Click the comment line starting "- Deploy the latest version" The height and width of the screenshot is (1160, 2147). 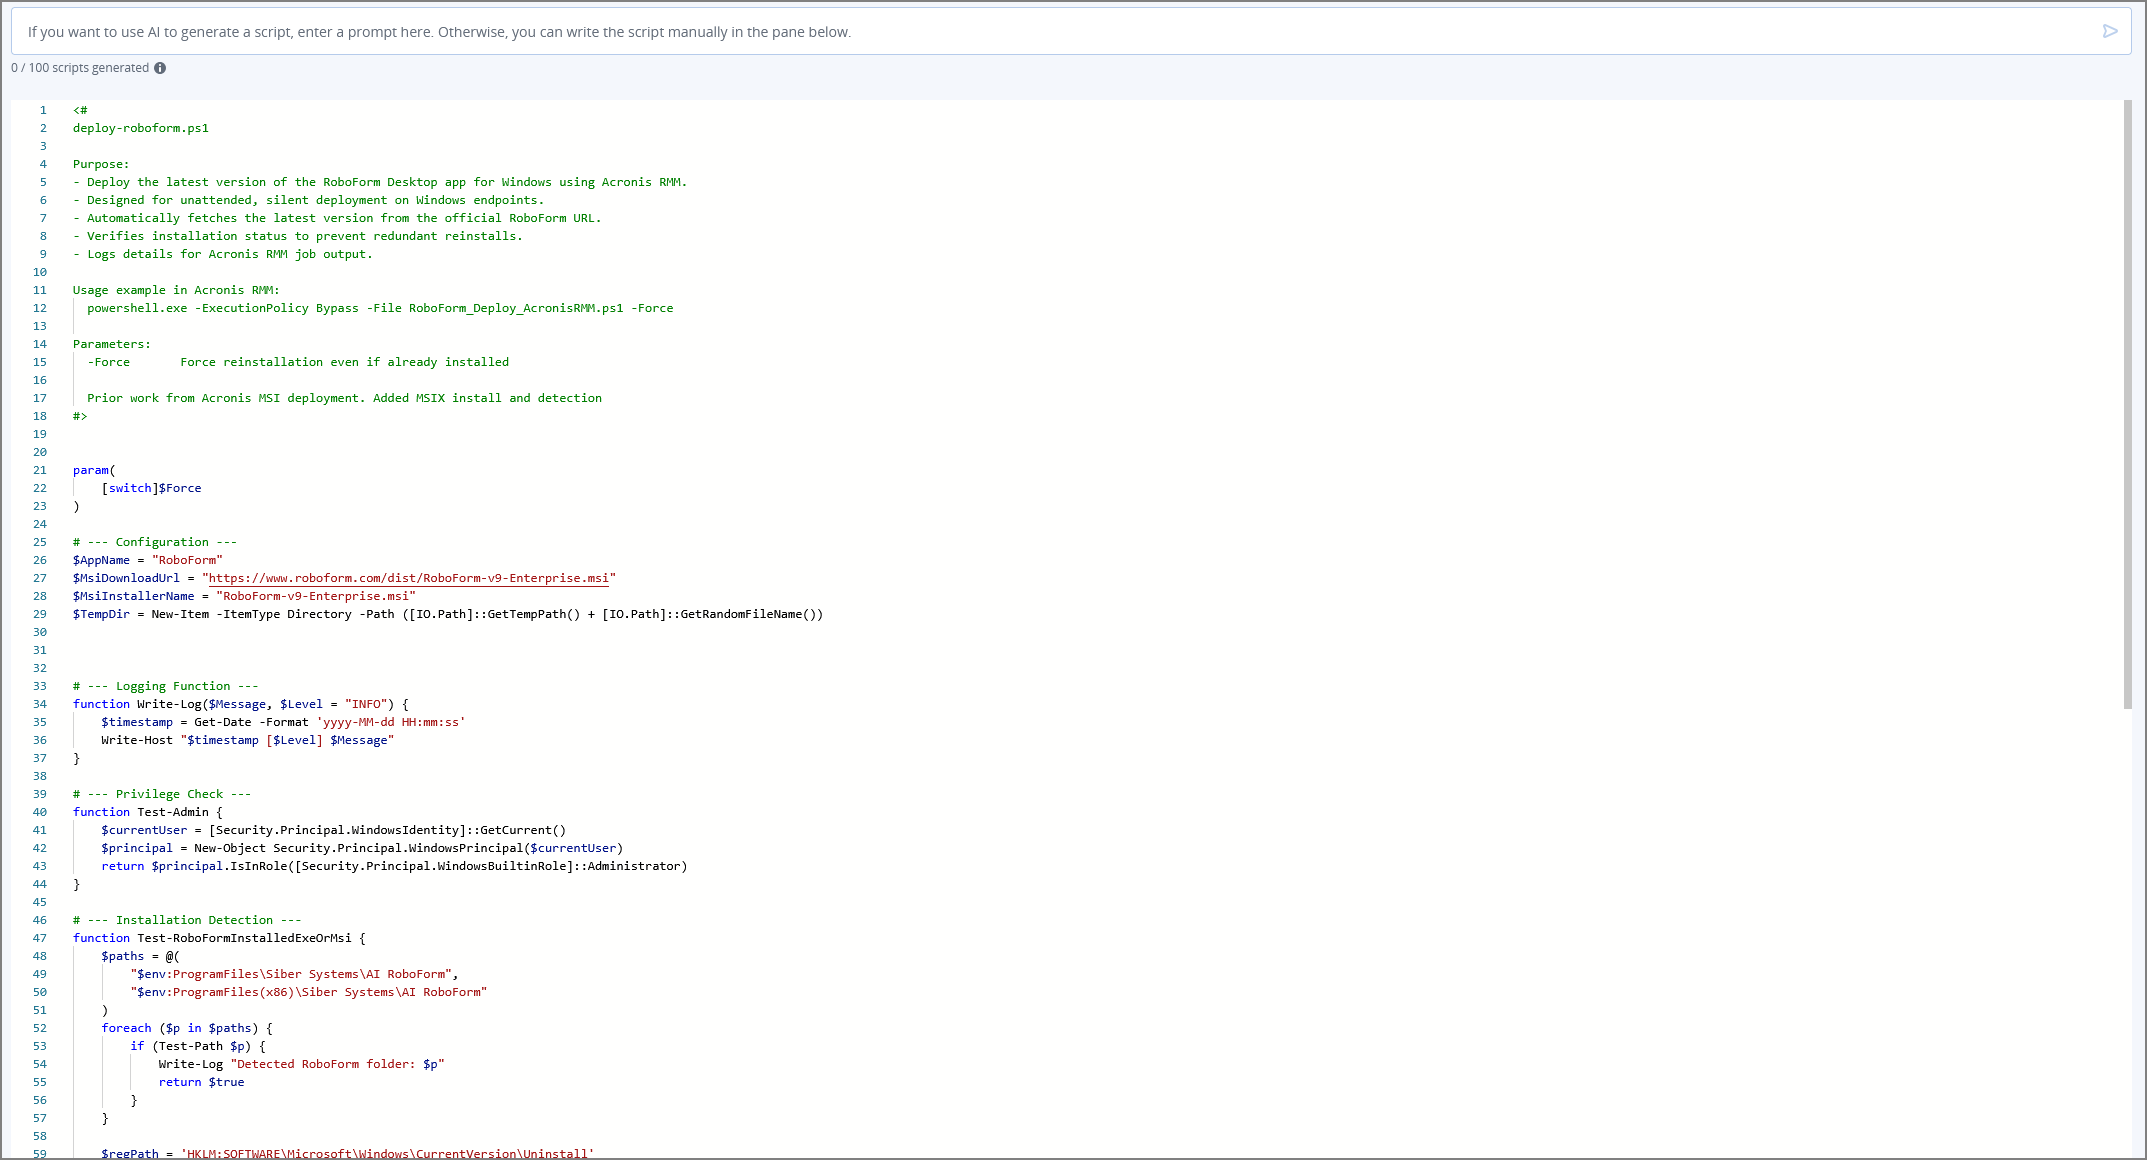380,182
